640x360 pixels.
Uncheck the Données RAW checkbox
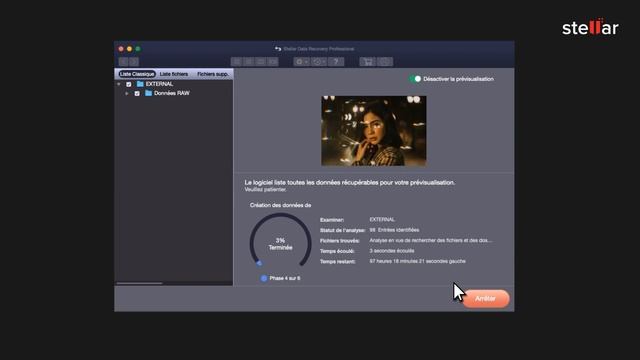tap(137, 93)
